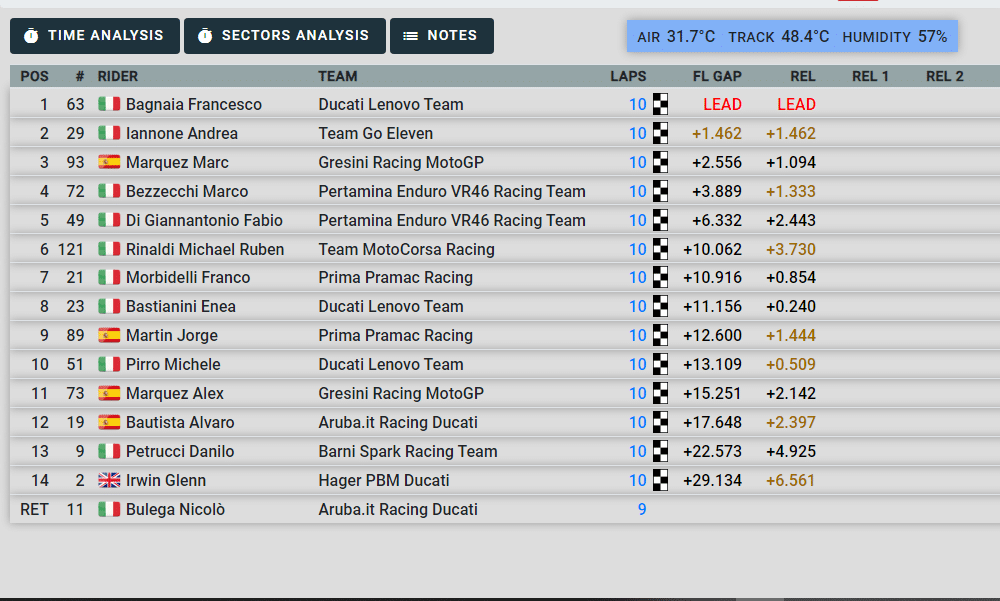This screenshot has width=1000, height=601.
Task: Click the stopwatch icon in Sectors Analysis
Action: coord(205,36)
